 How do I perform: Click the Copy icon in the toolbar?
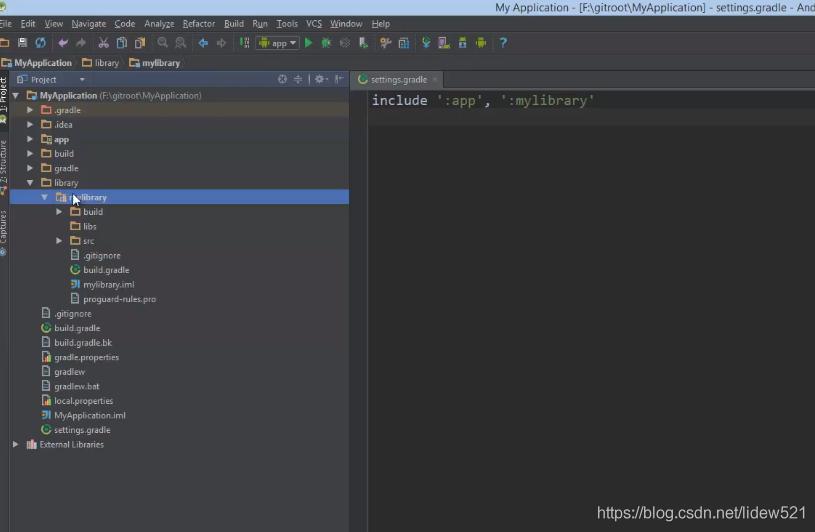[122, 43]
